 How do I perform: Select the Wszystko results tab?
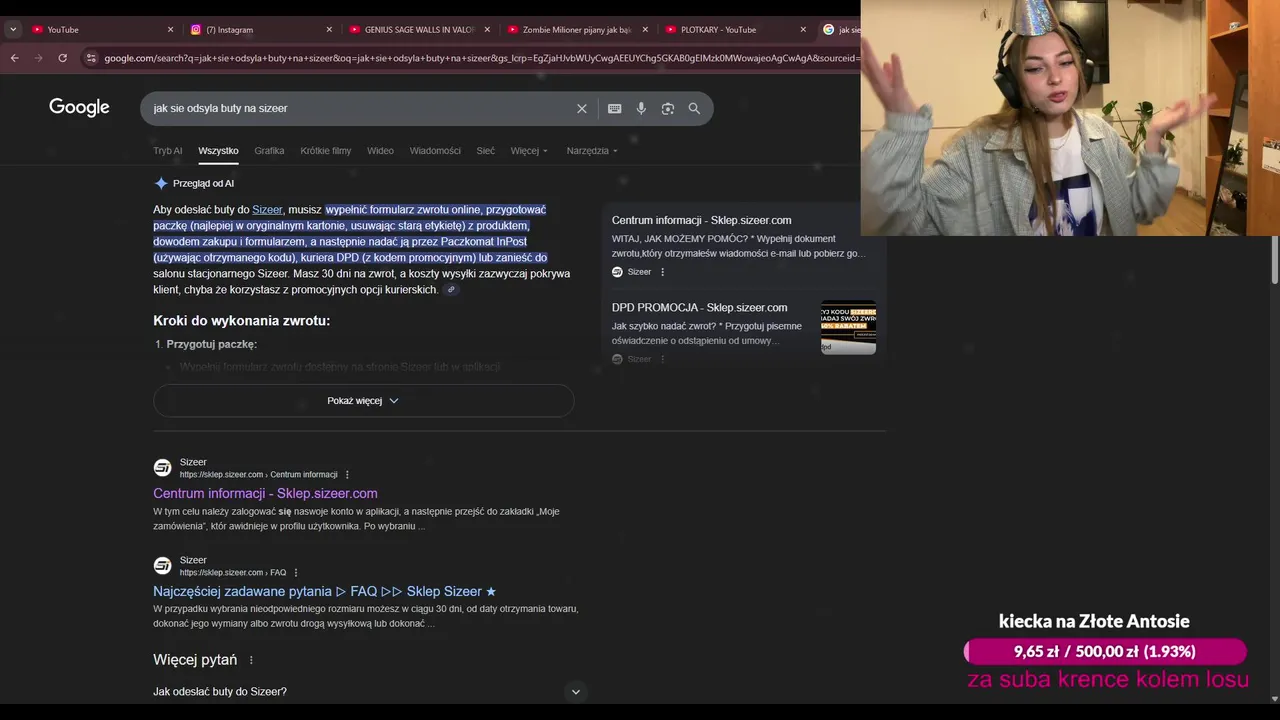[x=218, y=151]
